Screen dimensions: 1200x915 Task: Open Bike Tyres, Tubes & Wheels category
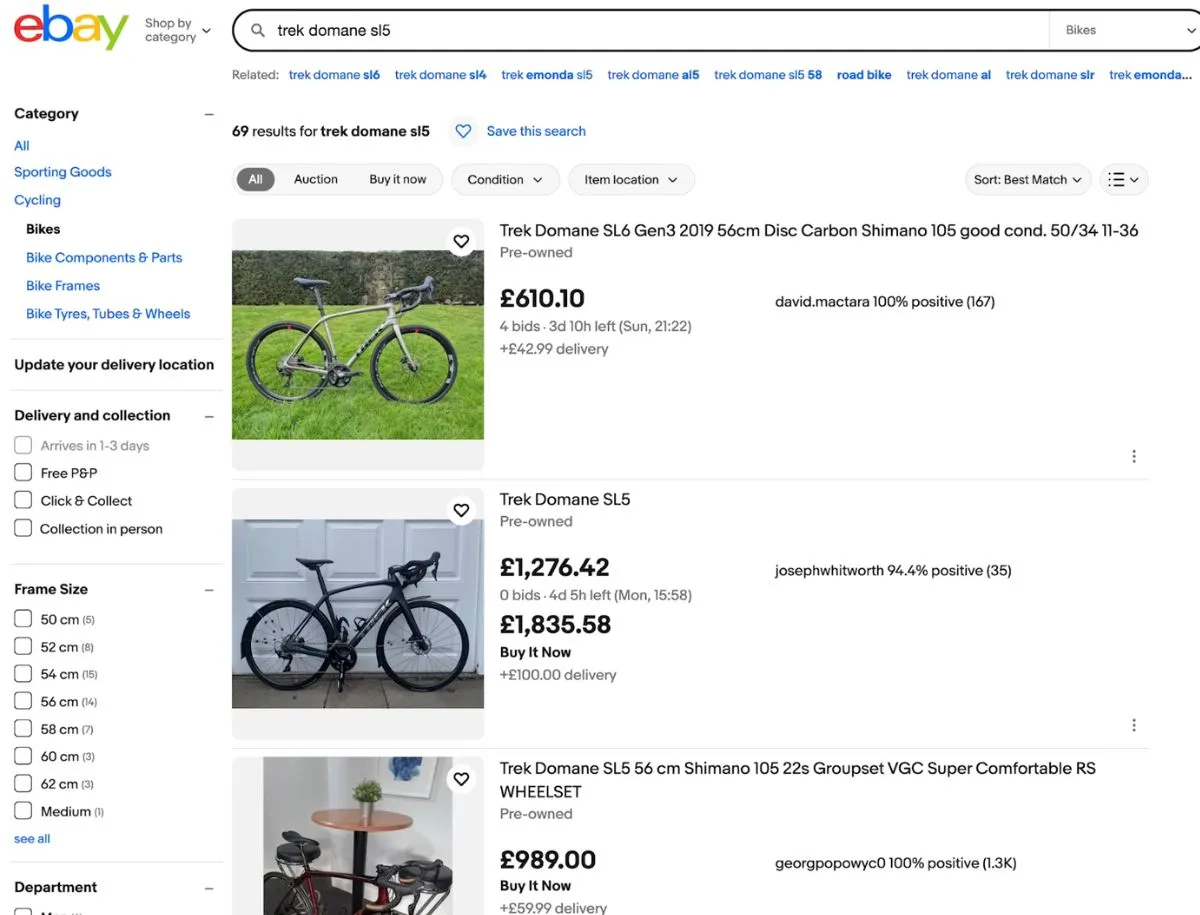pos(108,314)
